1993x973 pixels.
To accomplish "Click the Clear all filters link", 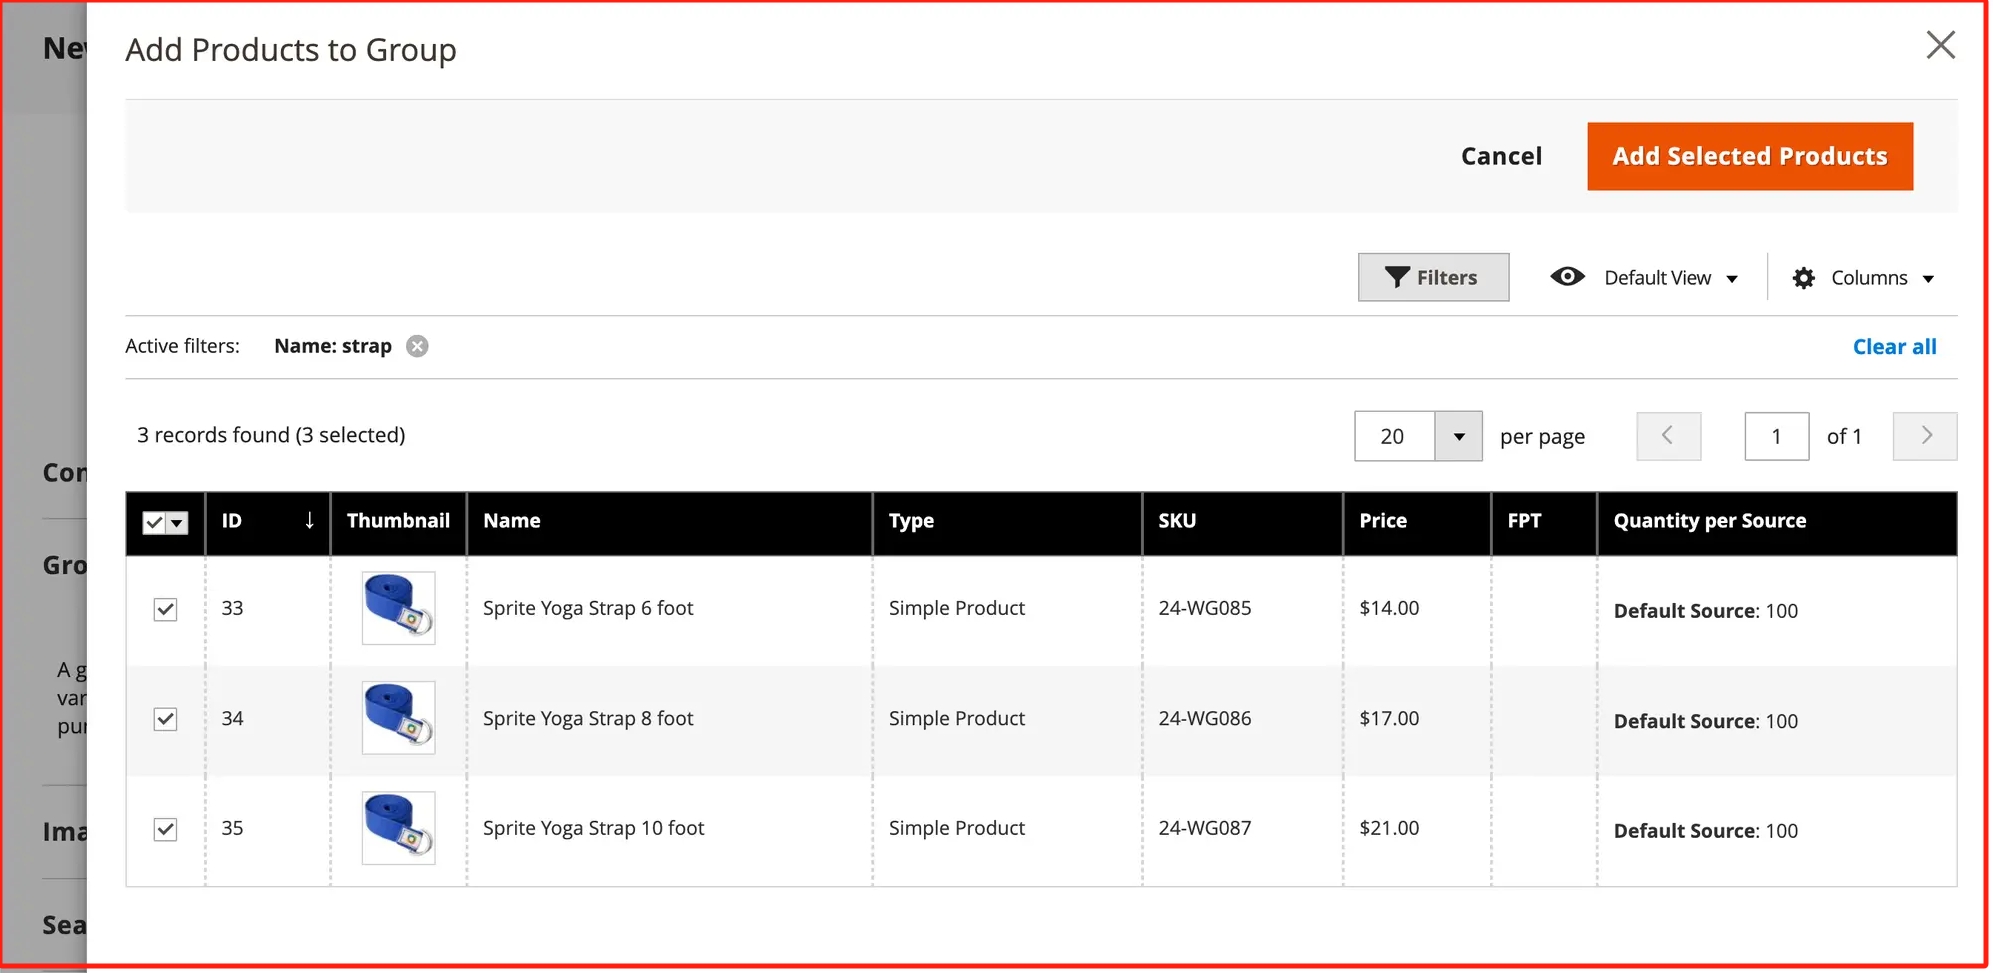I will pyautogui.click(x=1893, y=347).
